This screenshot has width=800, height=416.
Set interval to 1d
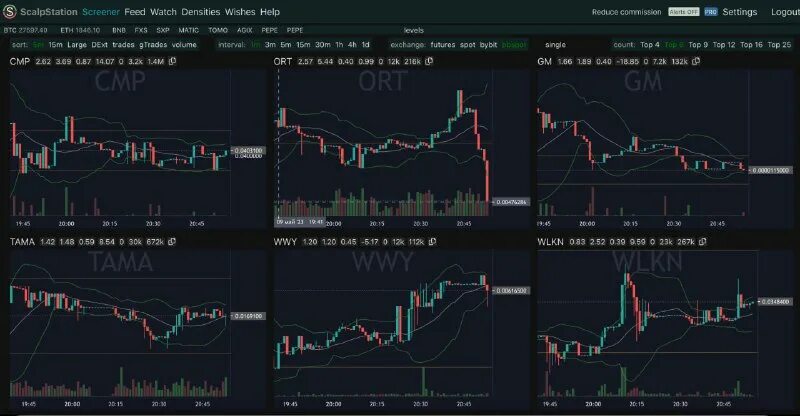tap(365, 44)
